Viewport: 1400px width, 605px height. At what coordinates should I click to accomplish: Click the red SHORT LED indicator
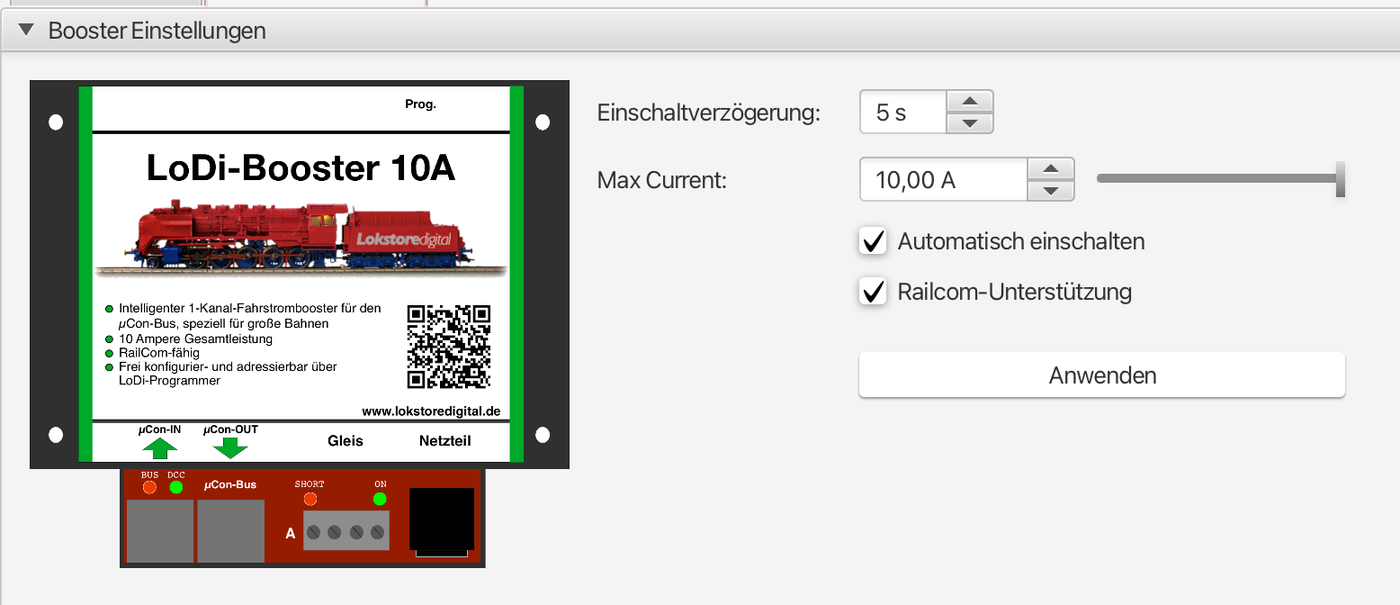pyautogui.click(x=310, y=498)
